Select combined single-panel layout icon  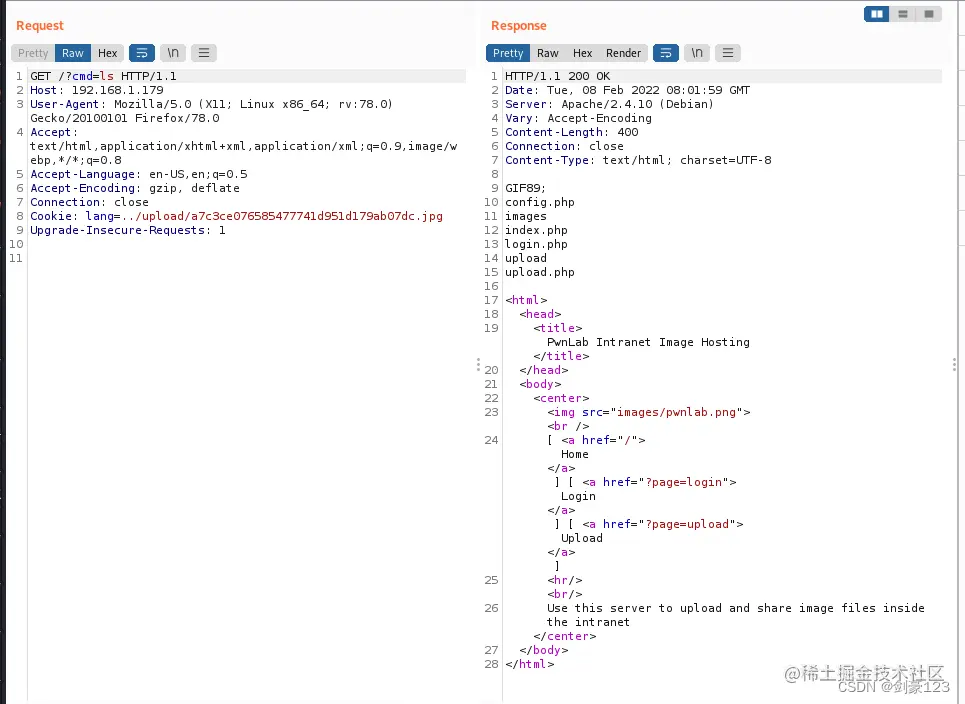(x=929, y=14)
